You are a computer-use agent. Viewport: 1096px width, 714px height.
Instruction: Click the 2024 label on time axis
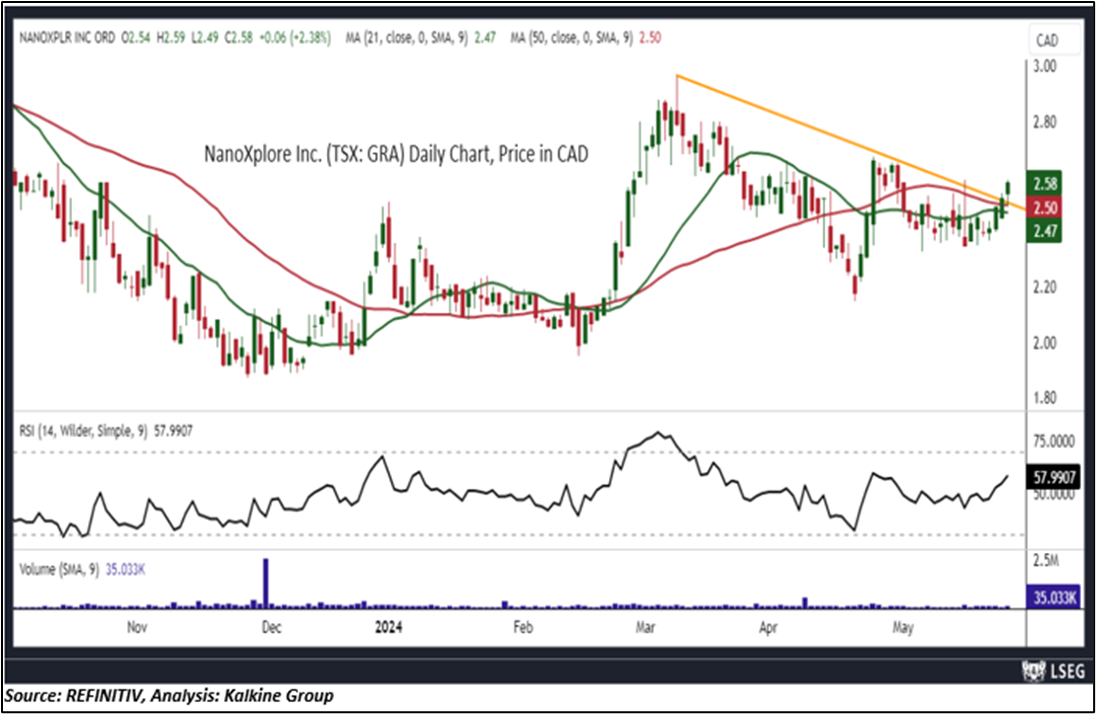(x=389, y=627)
